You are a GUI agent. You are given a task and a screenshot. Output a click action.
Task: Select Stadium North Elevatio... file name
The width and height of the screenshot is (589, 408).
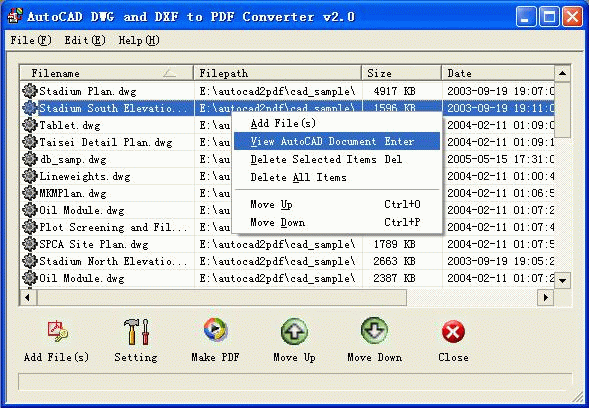[x=113, y=261]
